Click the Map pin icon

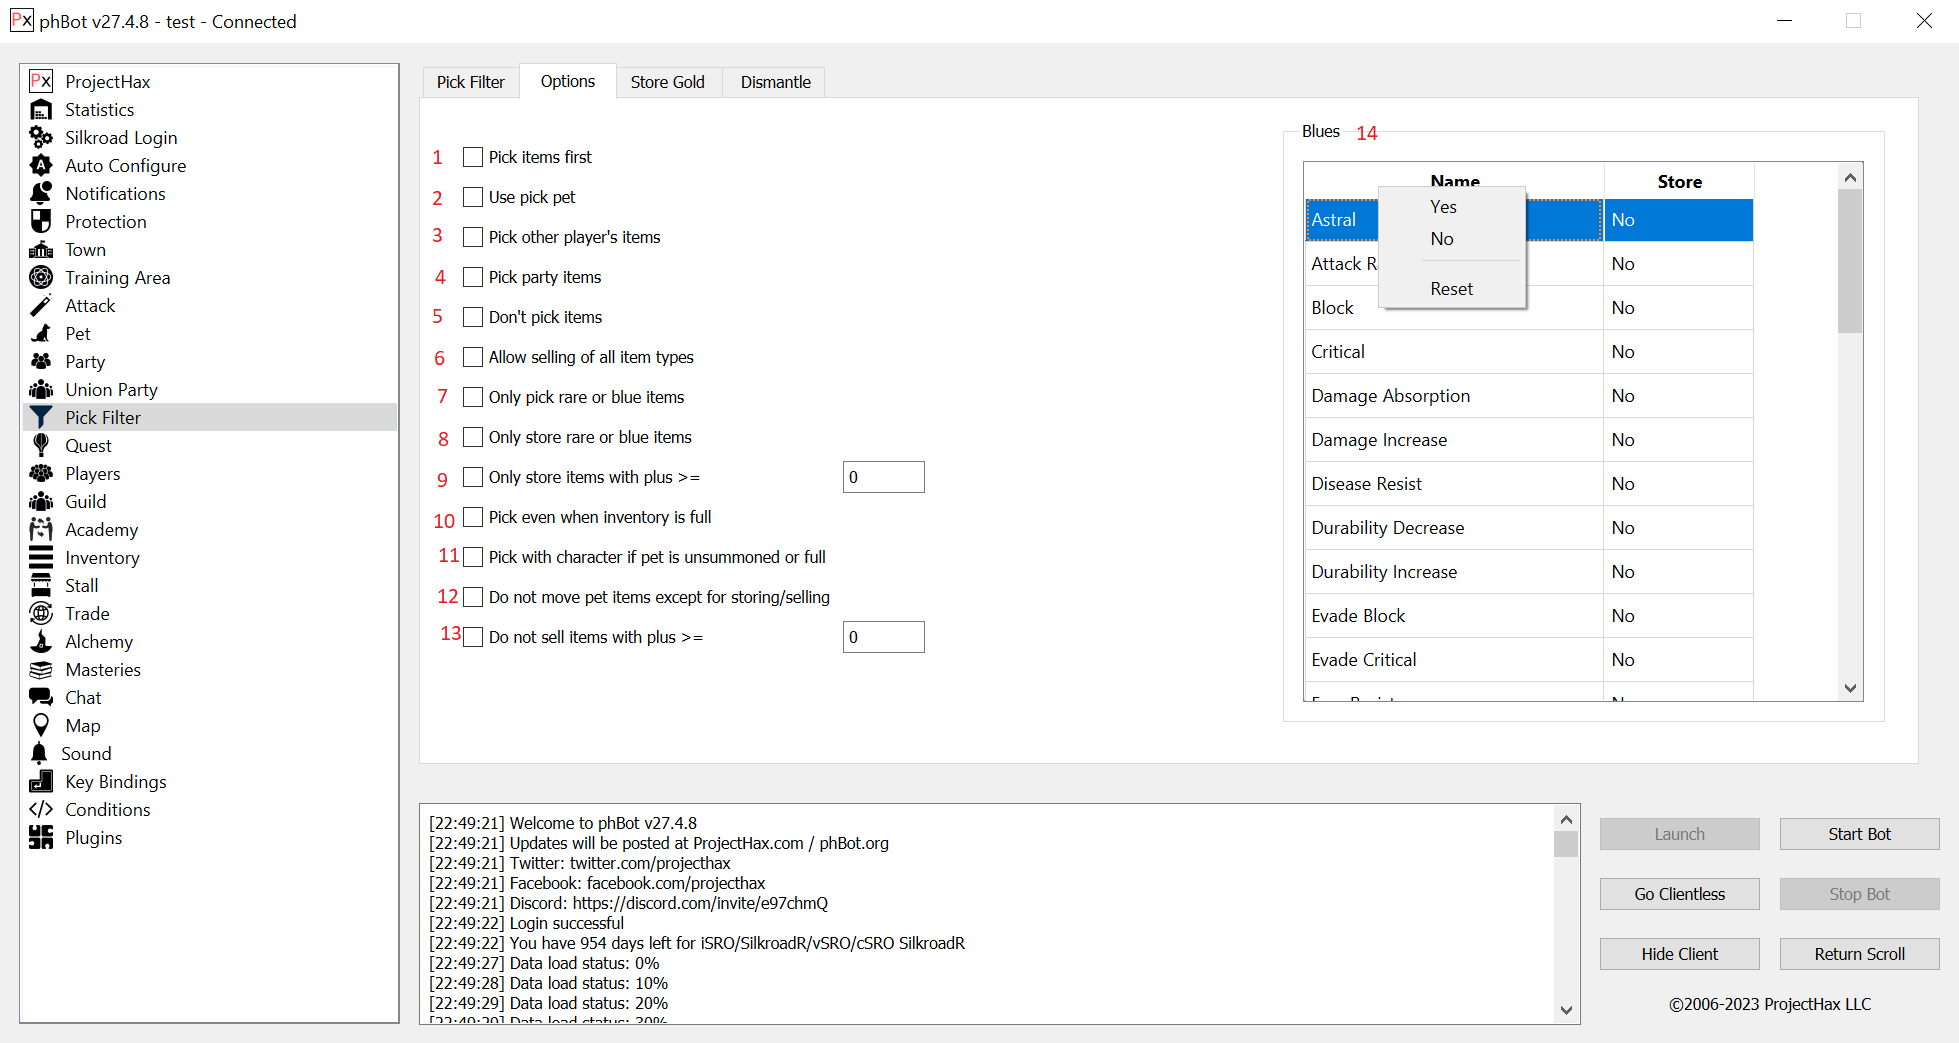coord(41,726)
